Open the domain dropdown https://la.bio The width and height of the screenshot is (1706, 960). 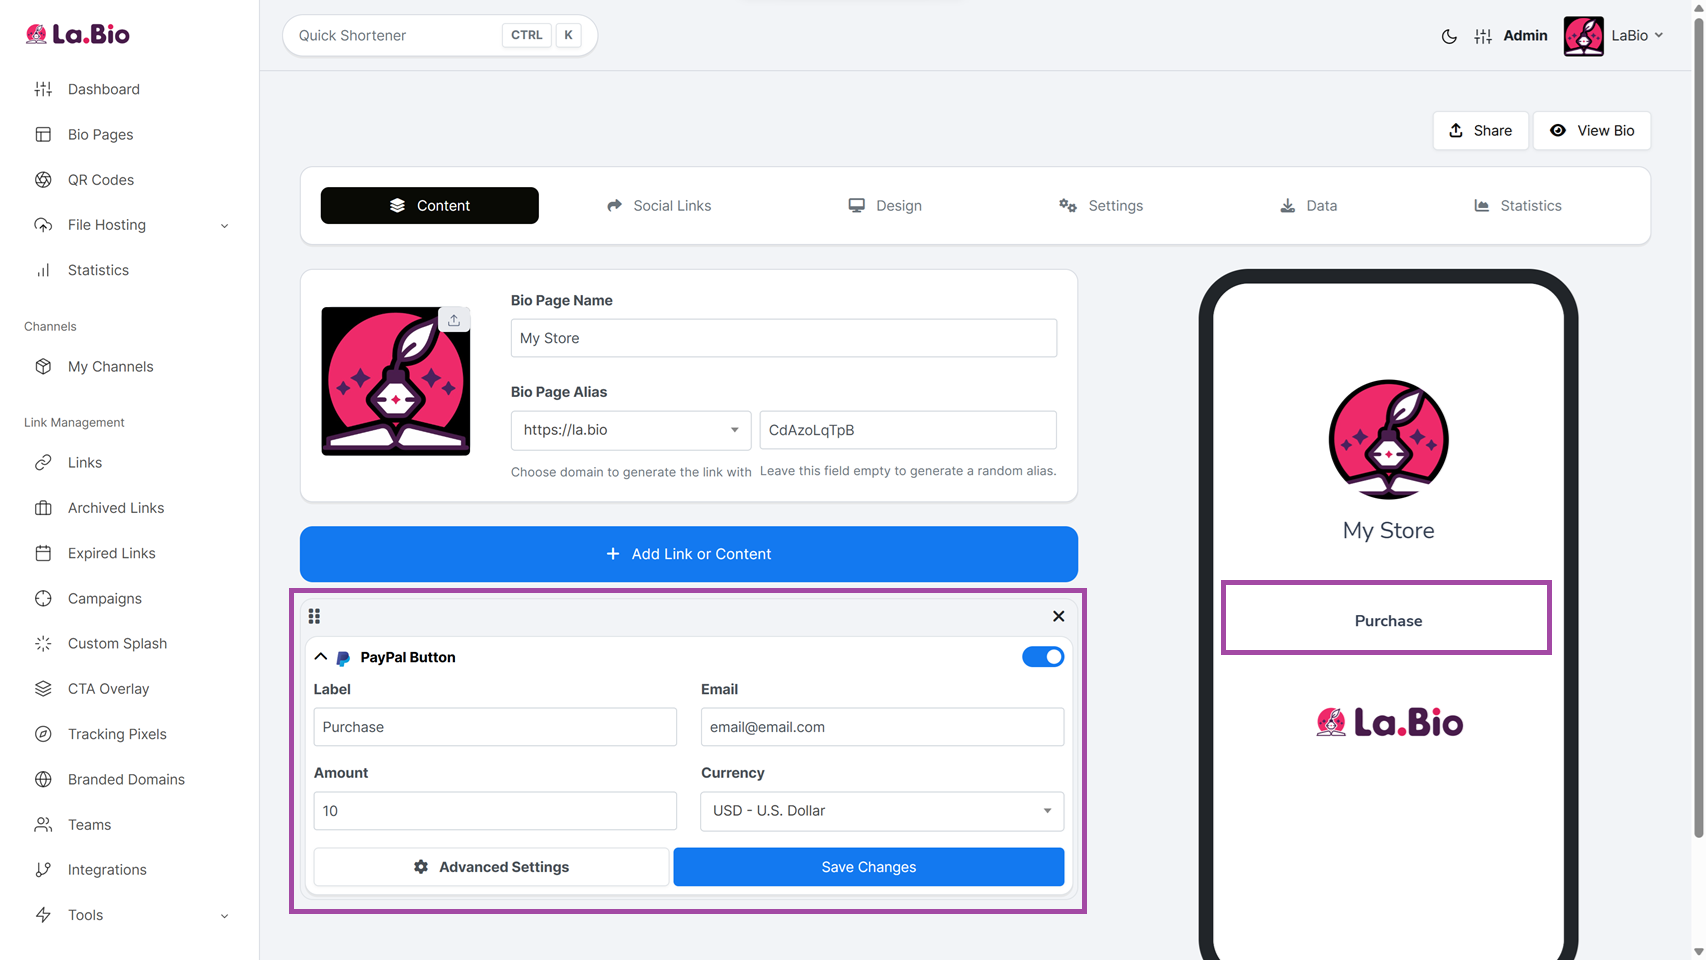coord(631,430)
